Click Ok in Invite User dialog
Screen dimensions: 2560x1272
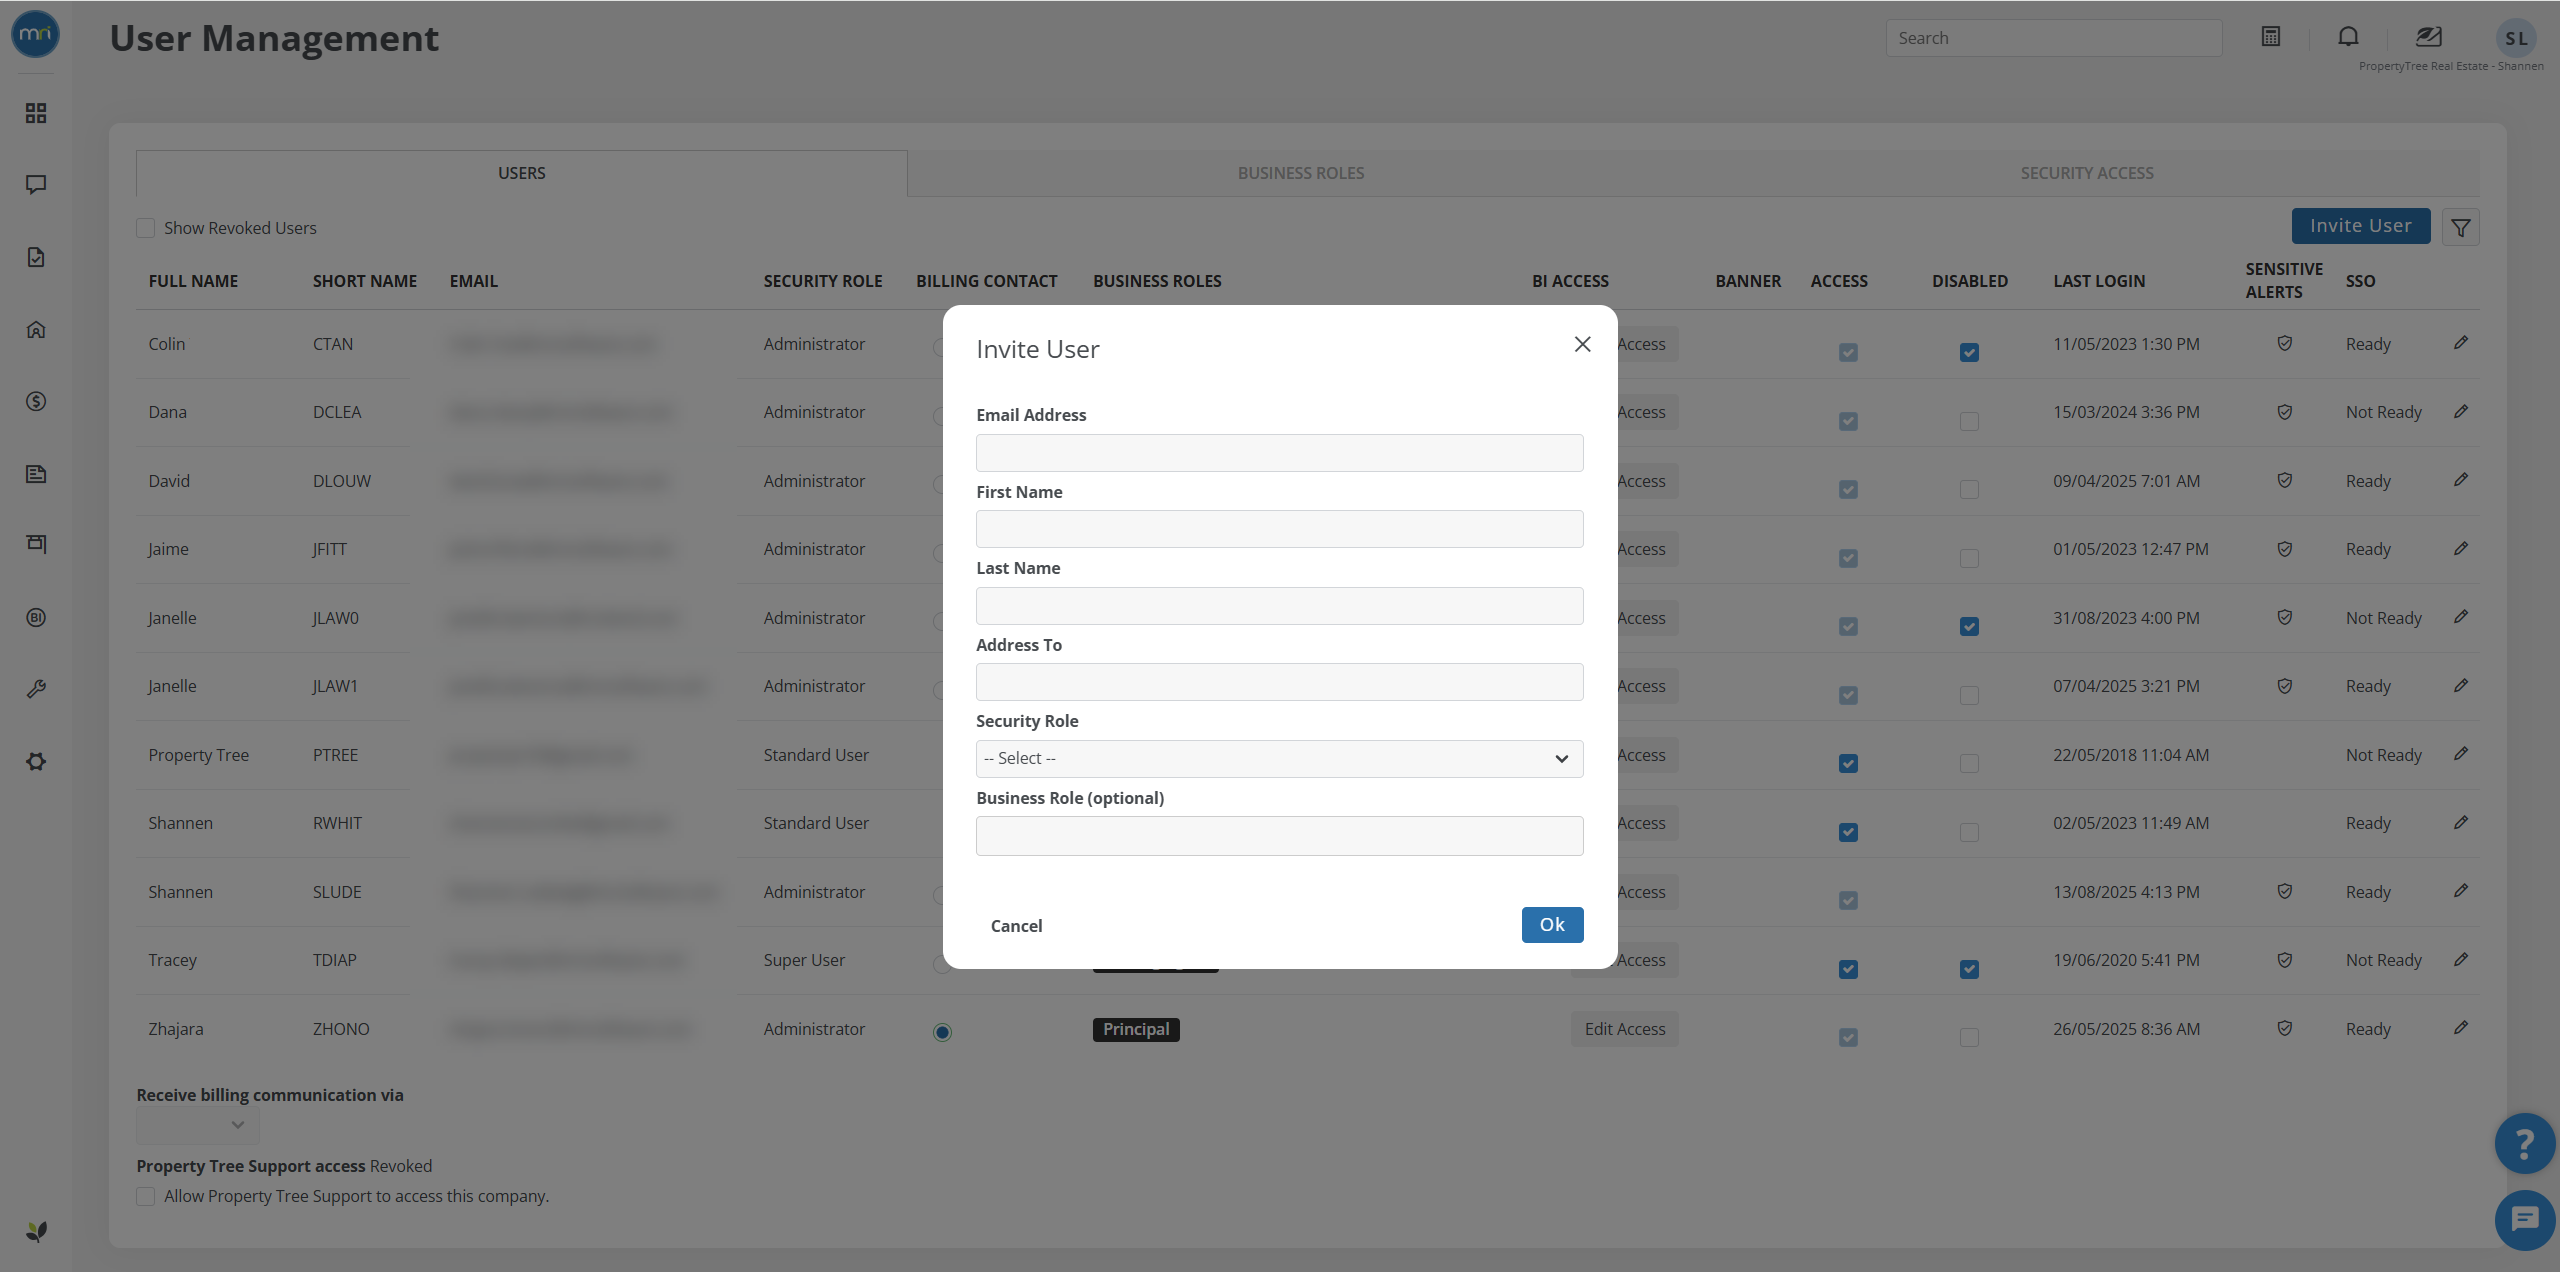(x=1552, y=925)
